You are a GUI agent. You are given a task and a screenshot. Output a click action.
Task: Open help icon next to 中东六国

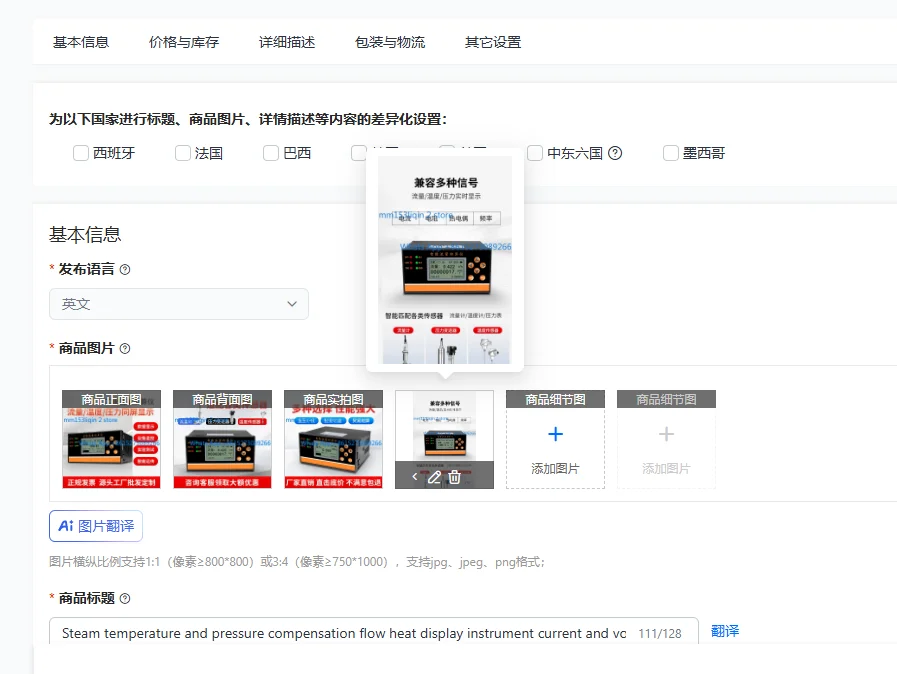tap(615, 153)
